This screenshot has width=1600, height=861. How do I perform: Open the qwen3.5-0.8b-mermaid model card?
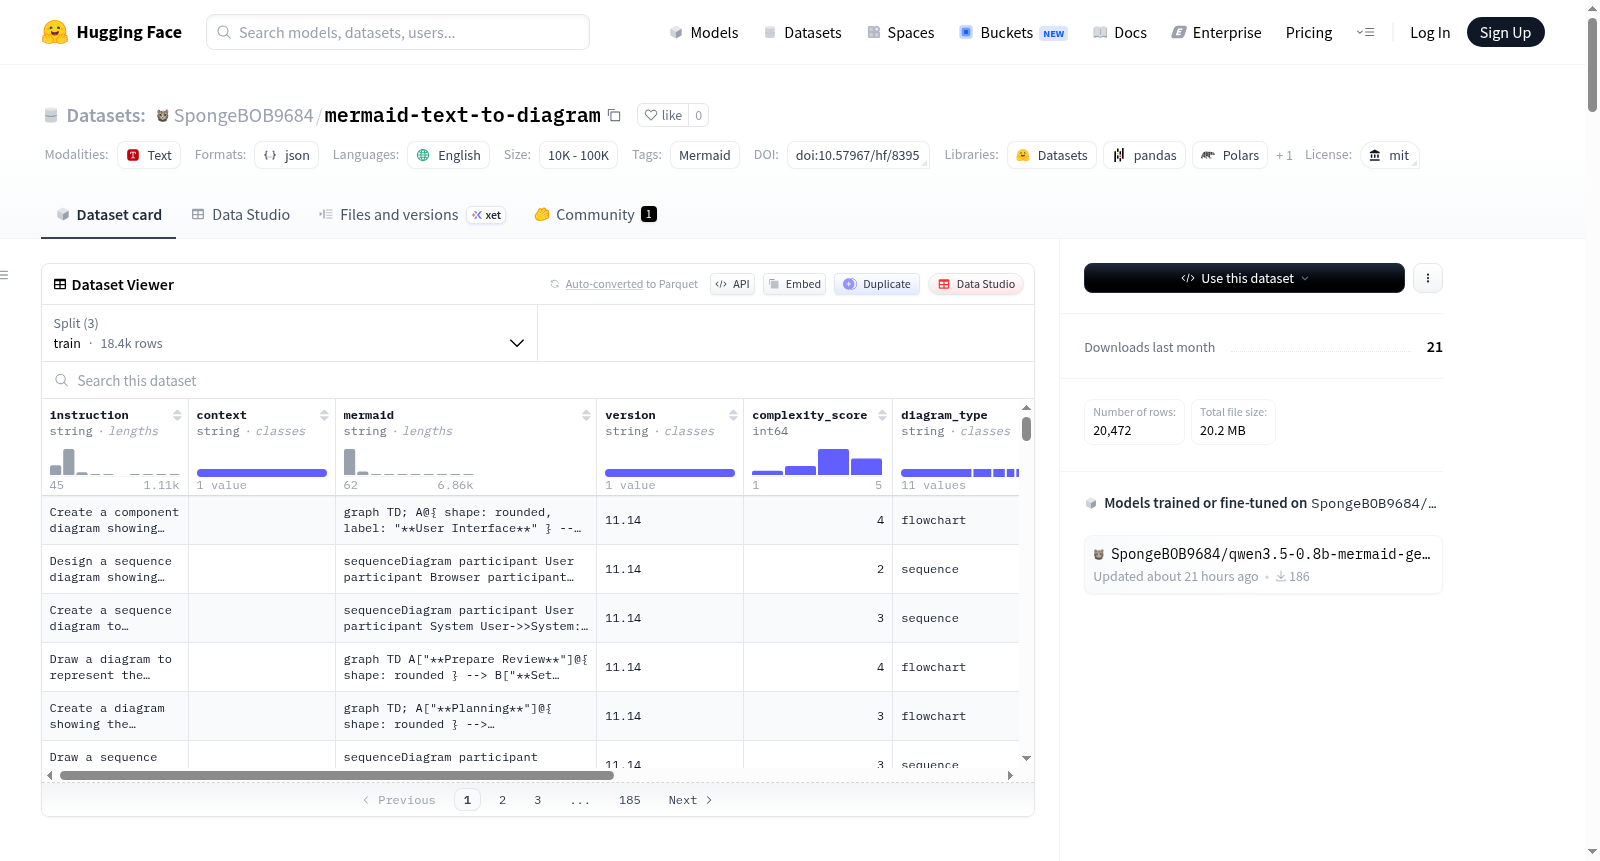[1263, 565]
